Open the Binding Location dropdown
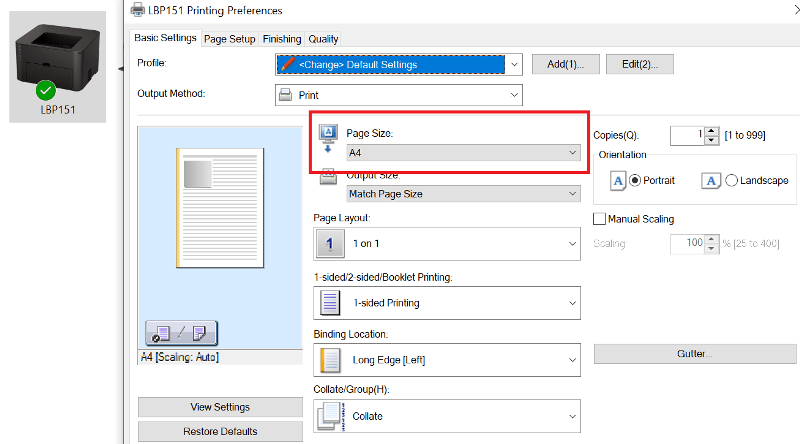Image resolution: width=800 pixels, height=444 pixels. (447, 360)
